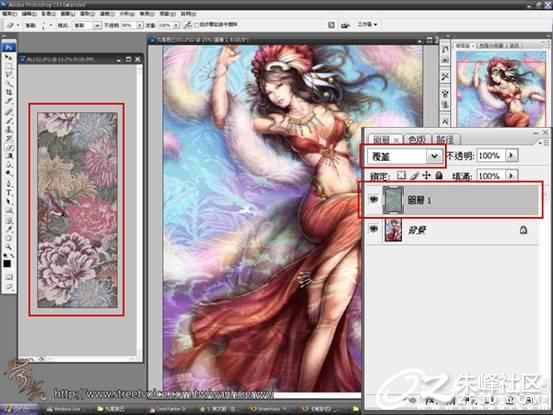Image resolution: width=553 pixels, height=415 pixels.
Task: Open the 濾鏡 (Filter) menu
Action: coord(107,14)
